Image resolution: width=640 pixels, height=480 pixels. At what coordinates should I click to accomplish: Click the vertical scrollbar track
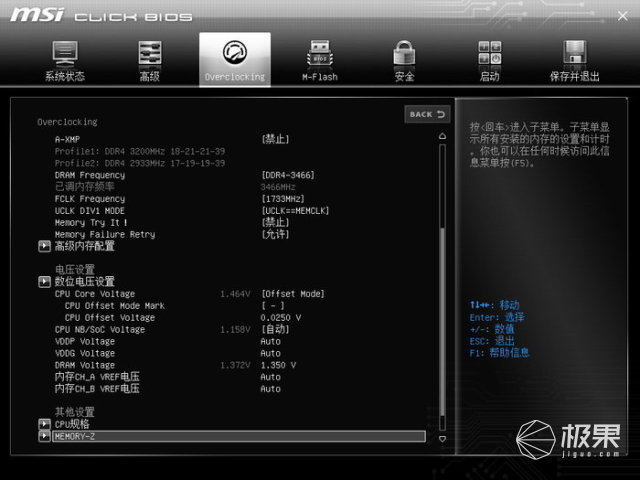(441, 300)
